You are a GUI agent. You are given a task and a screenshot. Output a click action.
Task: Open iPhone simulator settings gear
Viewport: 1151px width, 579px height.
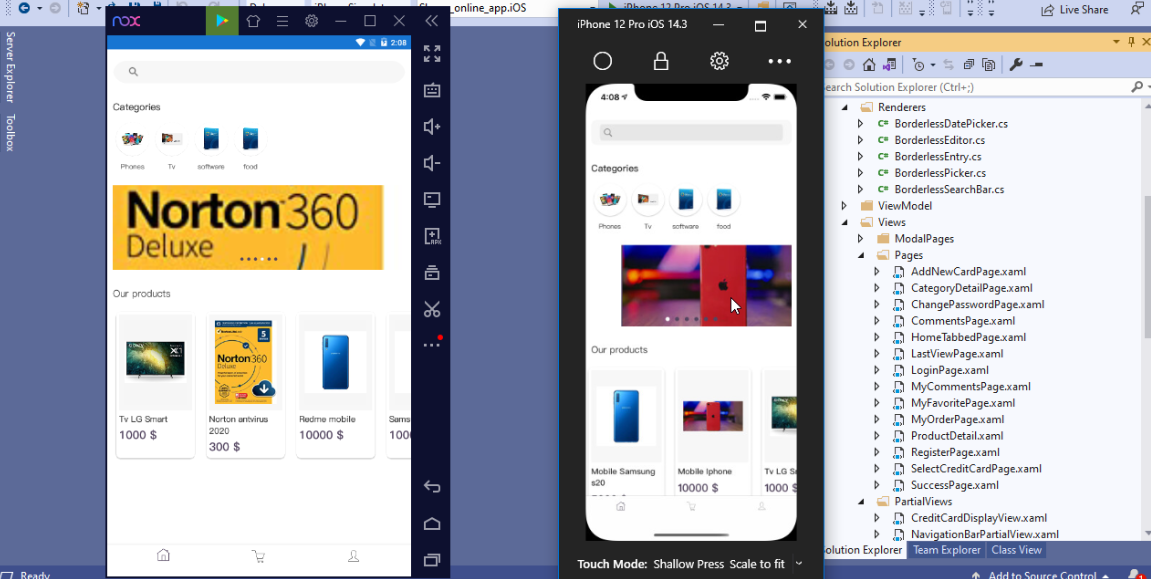(x=719, y=61)
